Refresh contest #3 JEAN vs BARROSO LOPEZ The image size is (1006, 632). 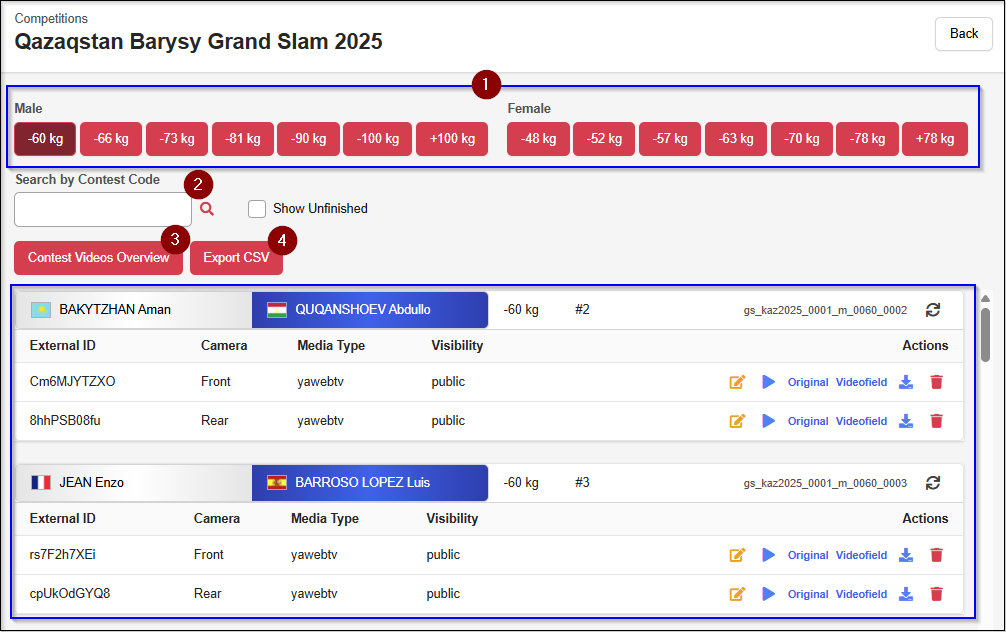coord(933,483)
